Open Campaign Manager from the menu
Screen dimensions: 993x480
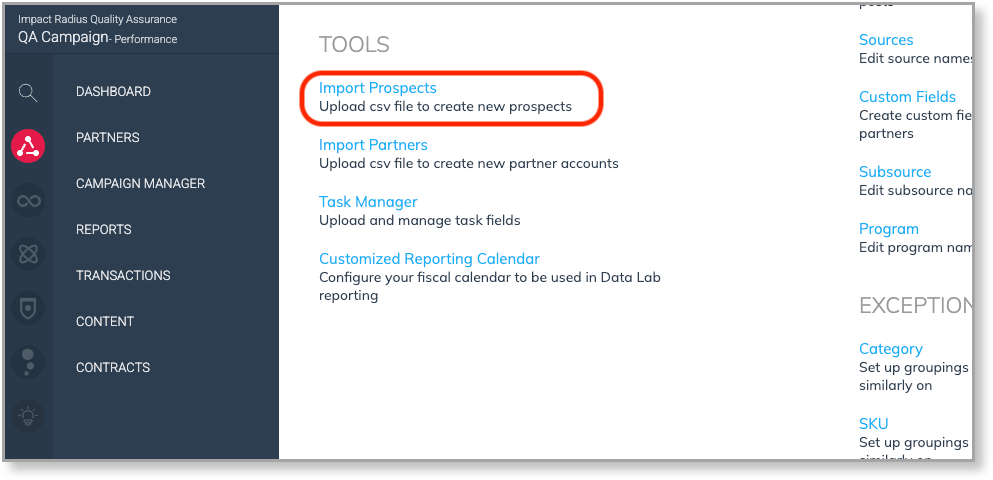(x=140, y=184)
